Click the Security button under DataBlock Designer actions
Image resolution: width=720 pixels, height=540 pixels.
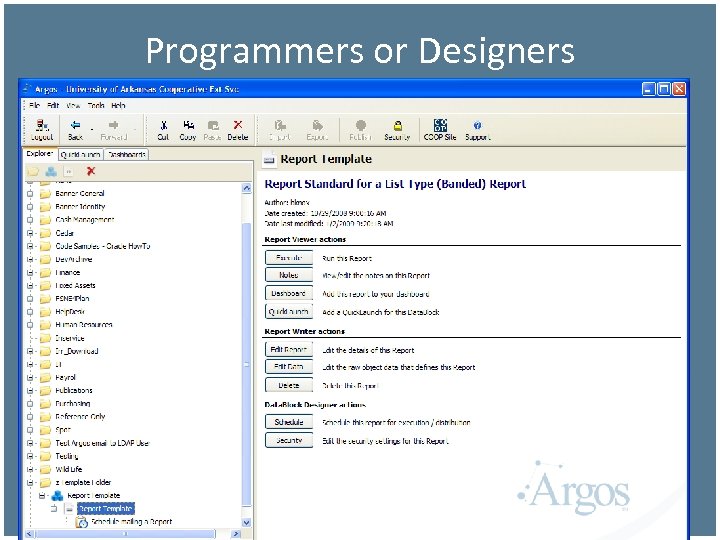tap(289, 440)
